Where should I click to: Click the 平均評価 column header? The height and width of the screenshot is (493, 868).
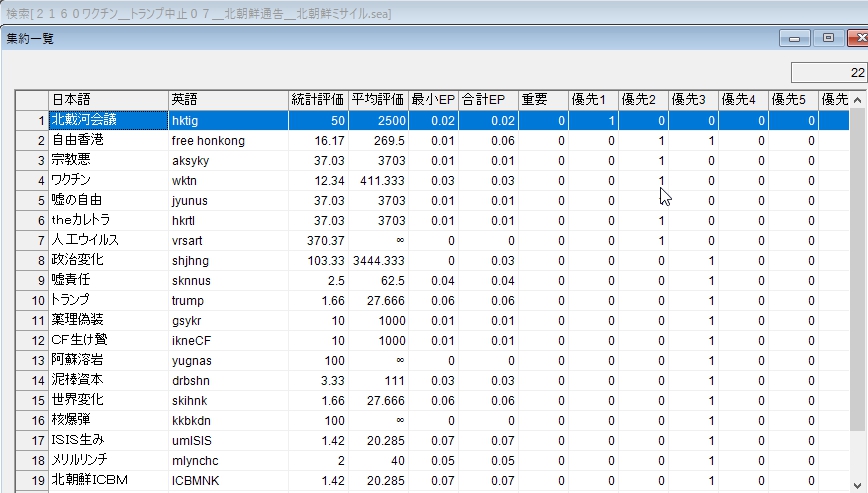coord(378,99)
